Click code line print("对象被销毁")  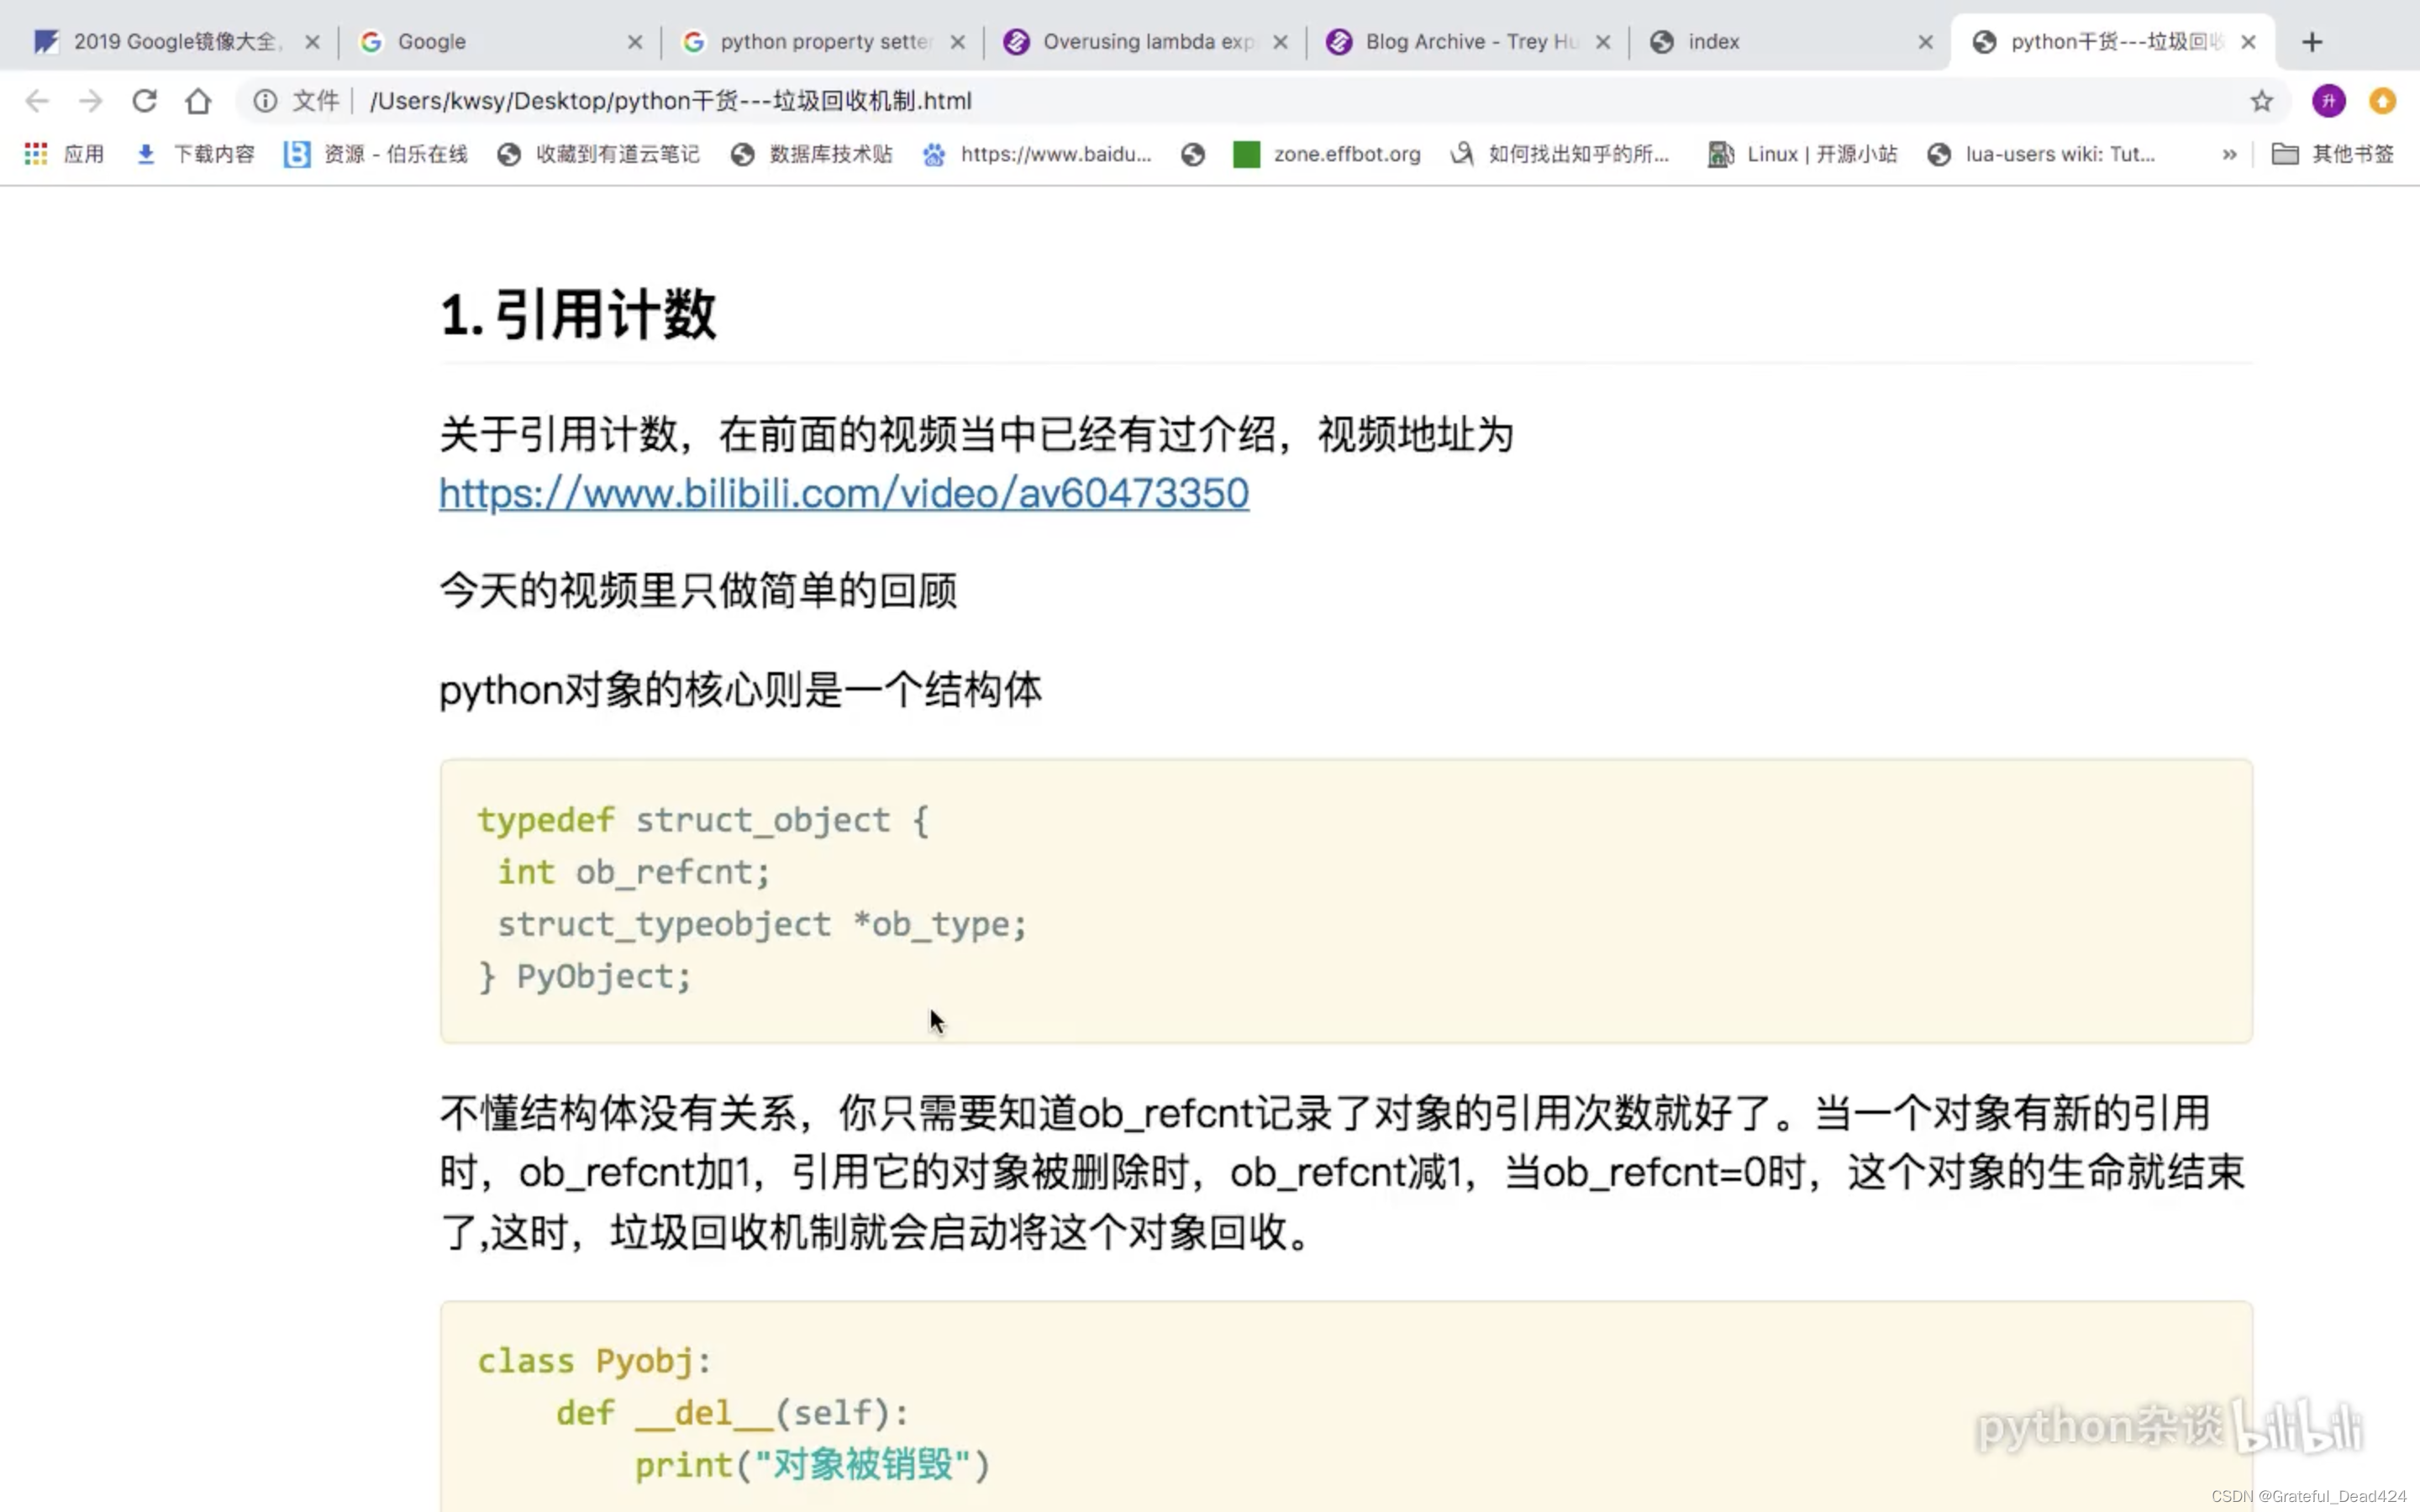click(x=812, y=1465)
